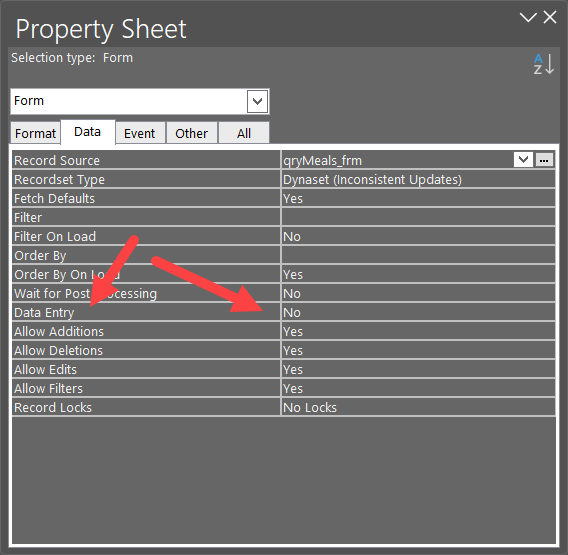Click the empty Filter property field
Image resolution: width=568 pixels, height=555 pixels.
coord(418,217)
